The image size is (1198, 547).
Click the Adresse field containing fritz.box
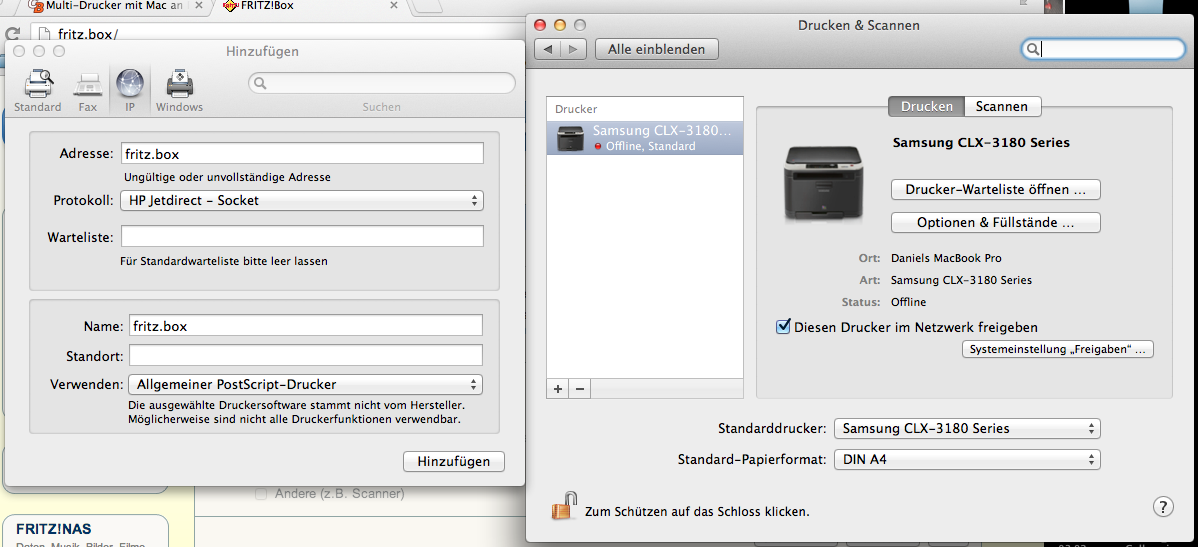coord(302,153)
